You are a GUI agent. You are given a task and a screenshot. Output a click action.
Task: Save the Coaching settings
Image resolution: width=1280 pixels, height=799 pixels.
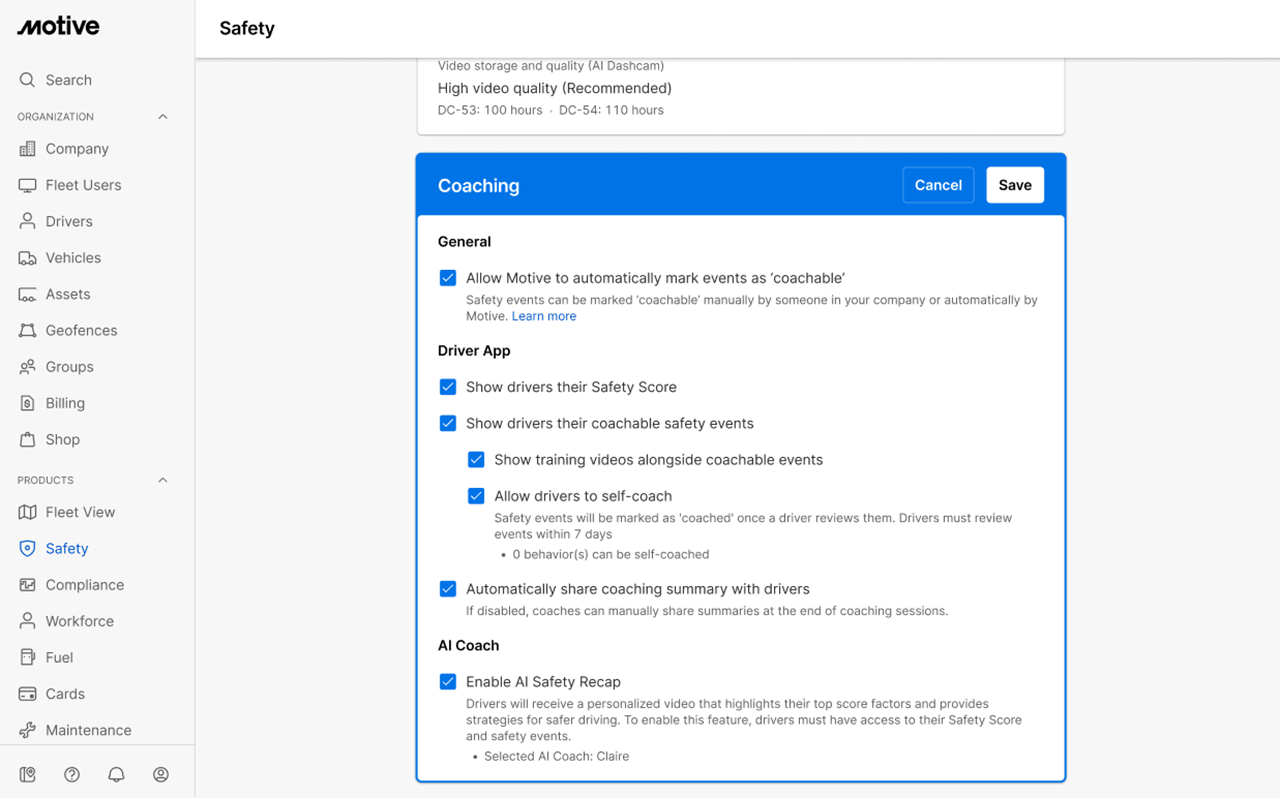[x=1015, y=185]
